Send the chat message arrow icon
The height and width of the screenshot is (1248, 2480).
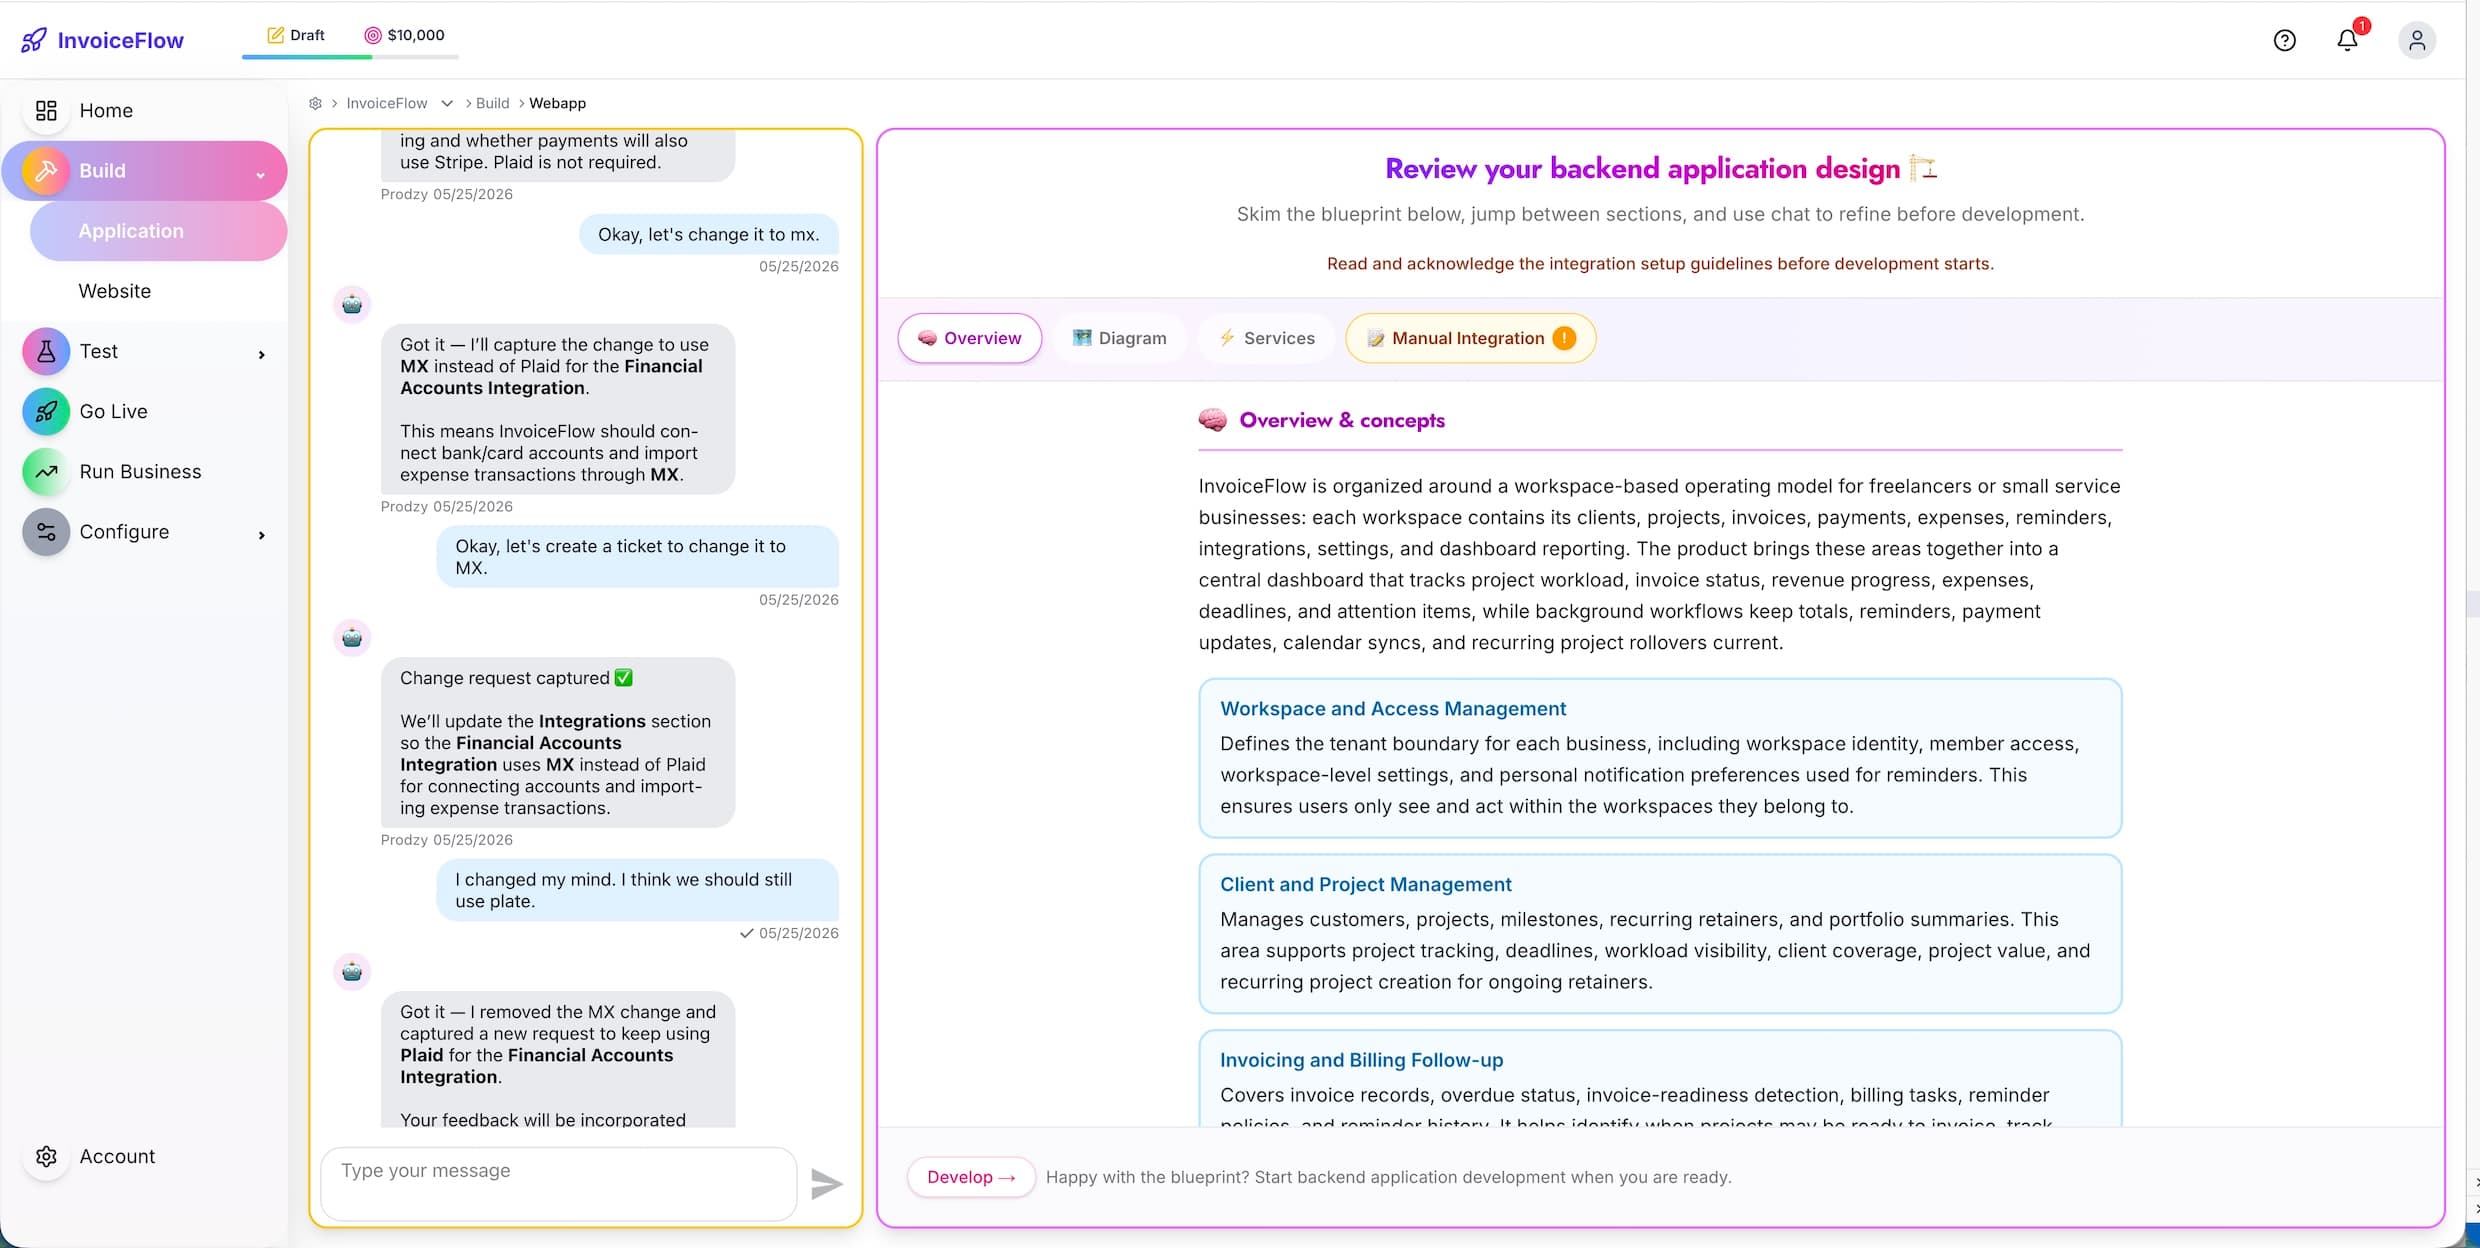coord(826,1184)
